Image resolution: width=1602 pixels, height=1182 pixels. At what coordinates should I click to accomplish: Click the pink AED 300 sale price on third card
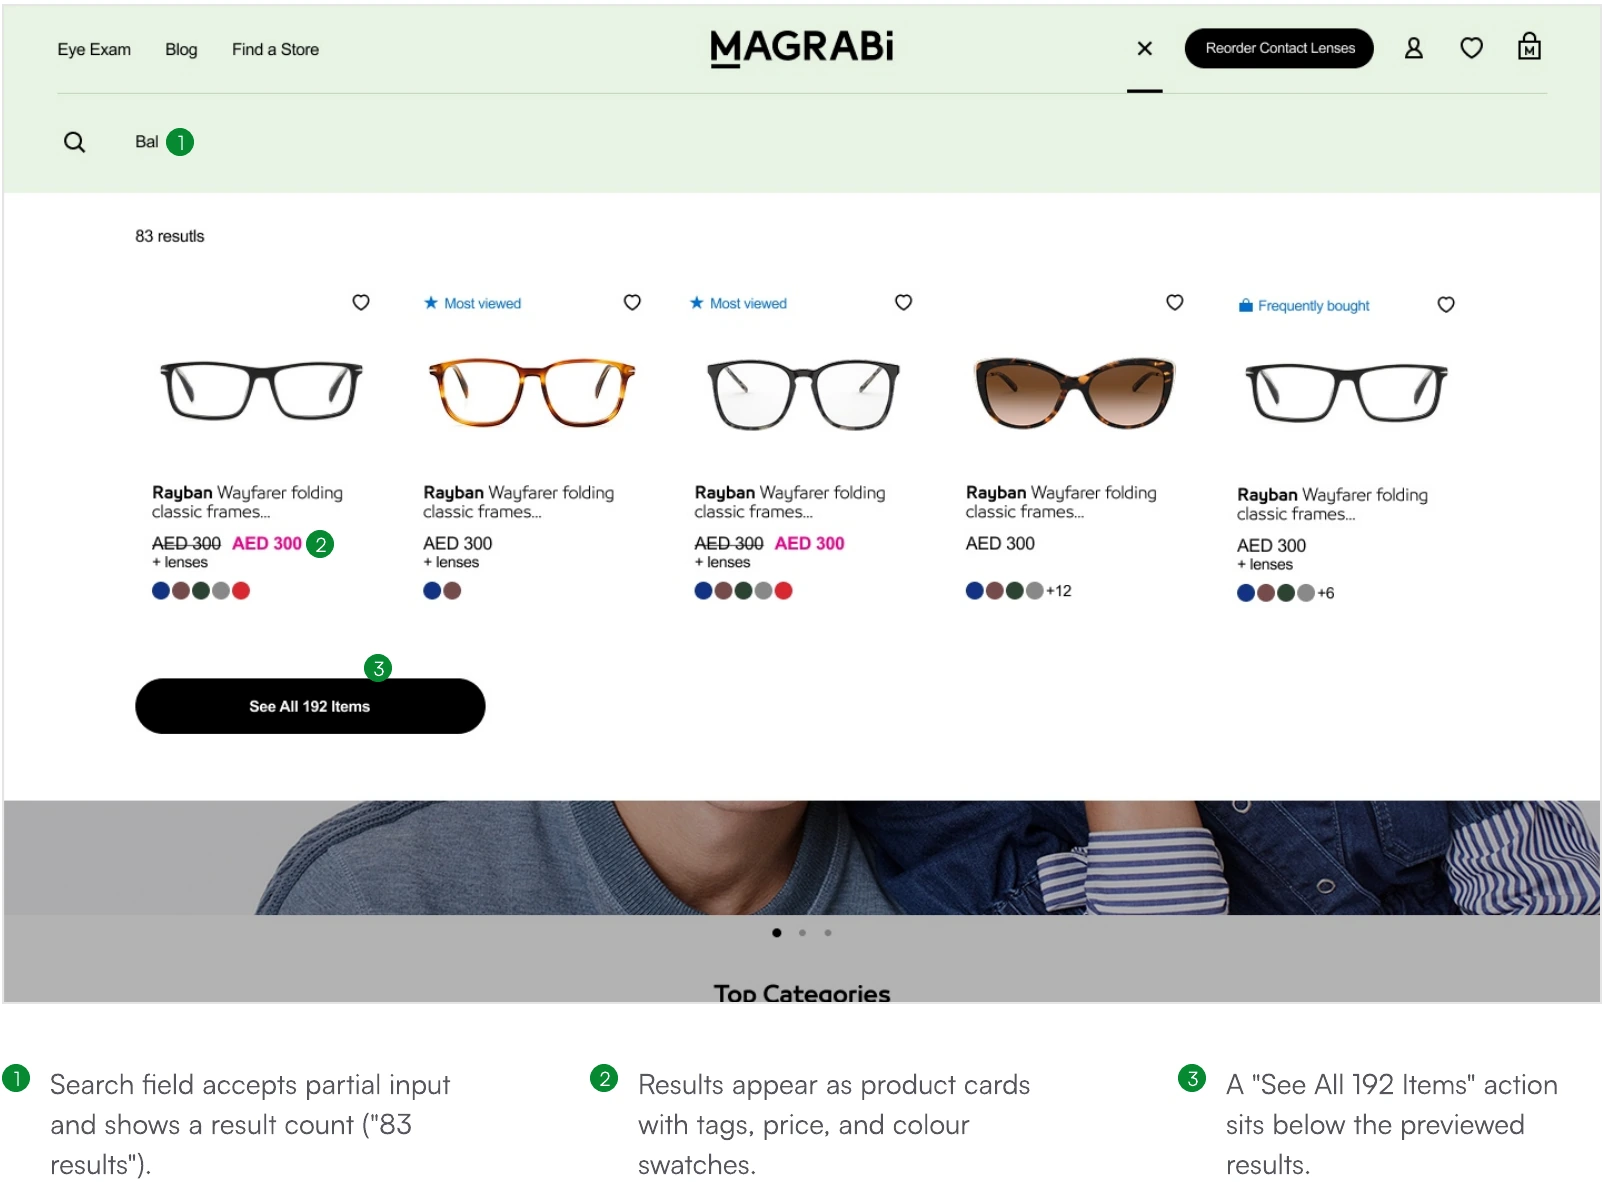(810, 543)
